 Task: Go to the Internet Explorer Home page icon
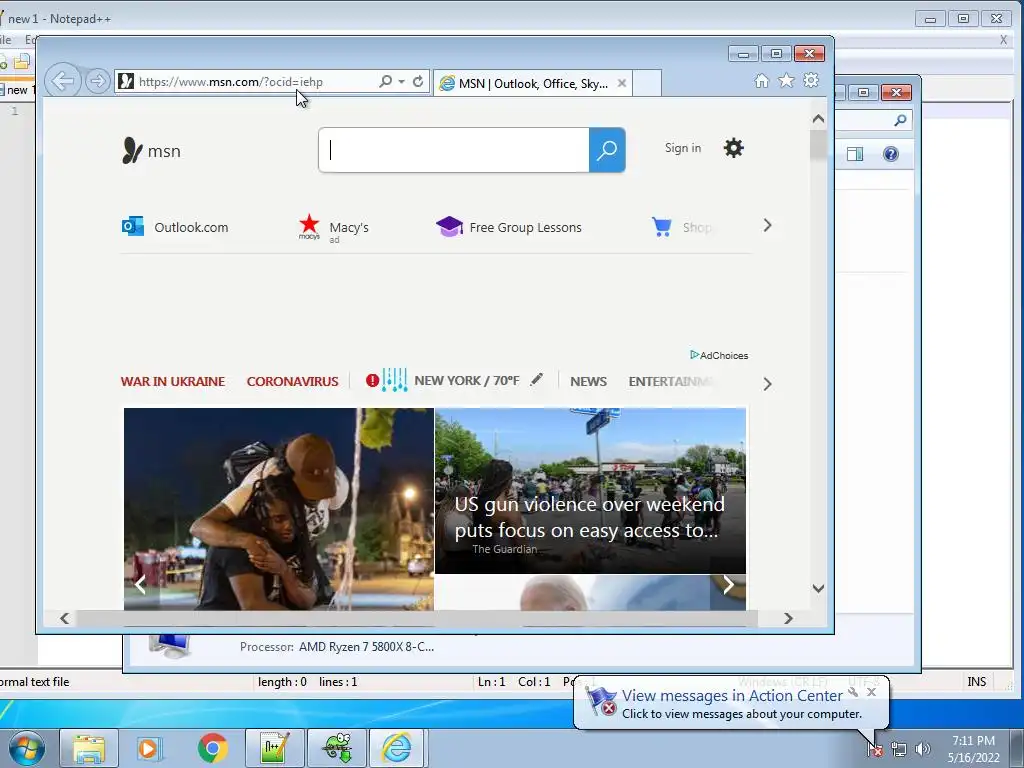761,80
